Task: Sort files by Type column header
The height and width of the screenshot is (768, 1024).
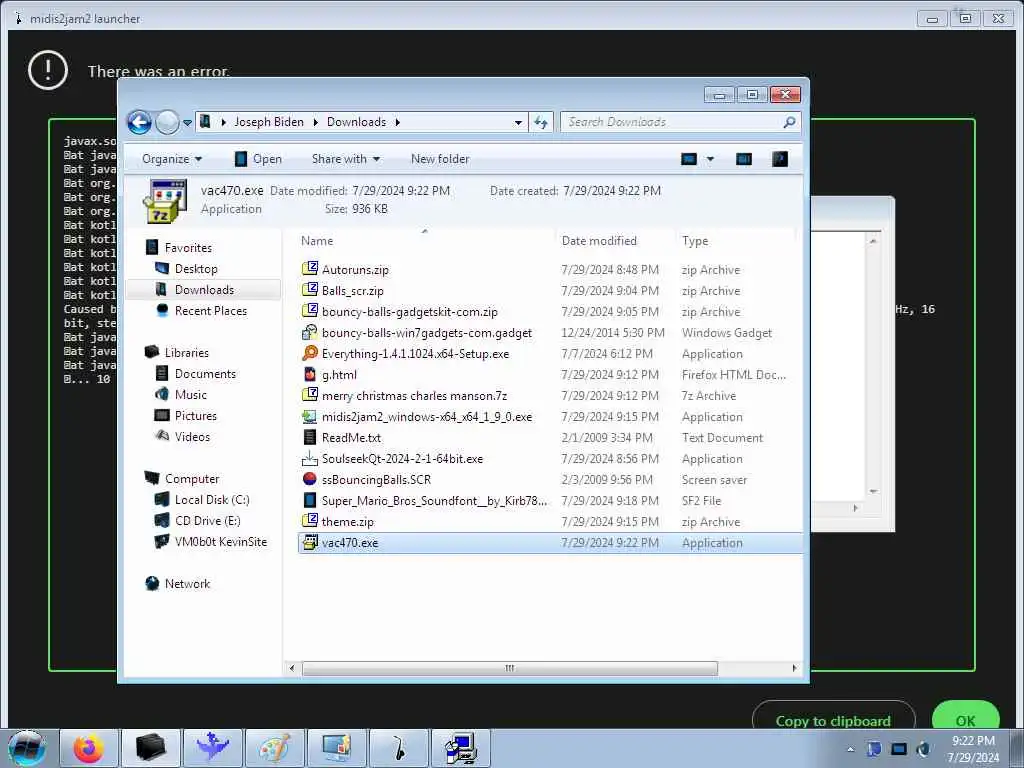Action: 695,241
